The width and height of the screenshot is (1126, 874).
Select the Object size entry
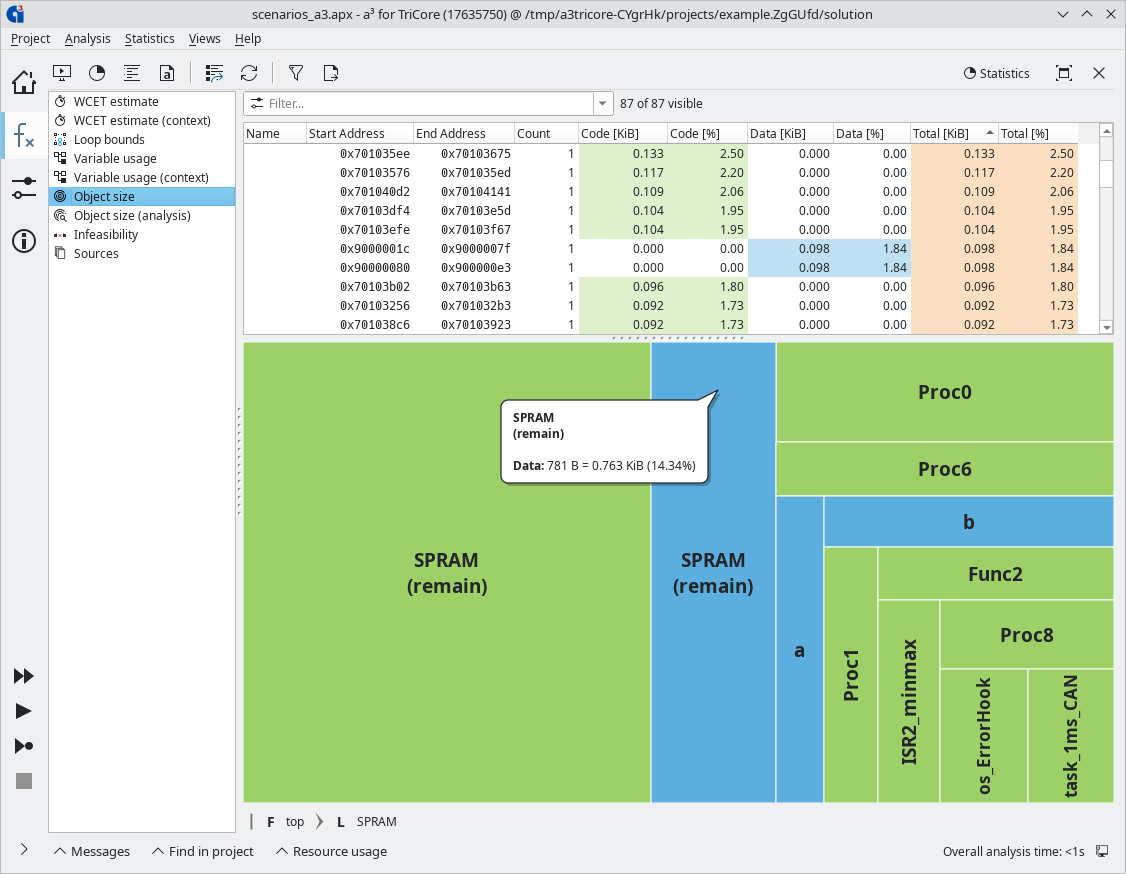142,197
